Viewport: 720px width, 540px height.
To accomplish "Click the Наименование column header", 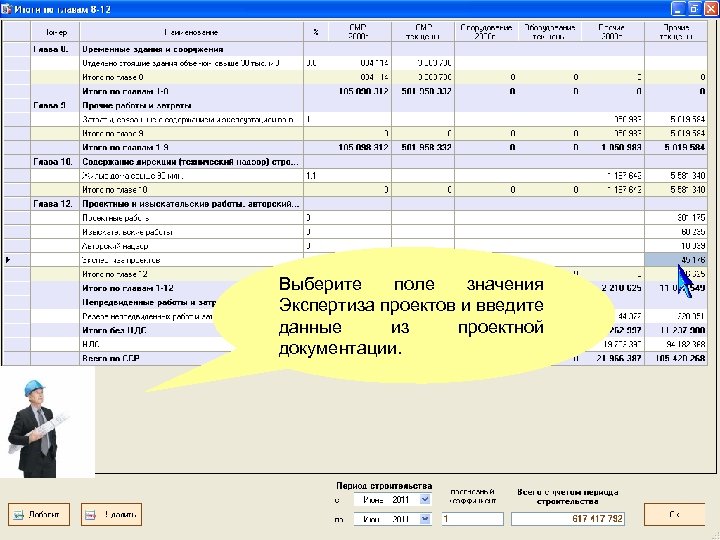I will pyautogui.click(x=191, y=32).
